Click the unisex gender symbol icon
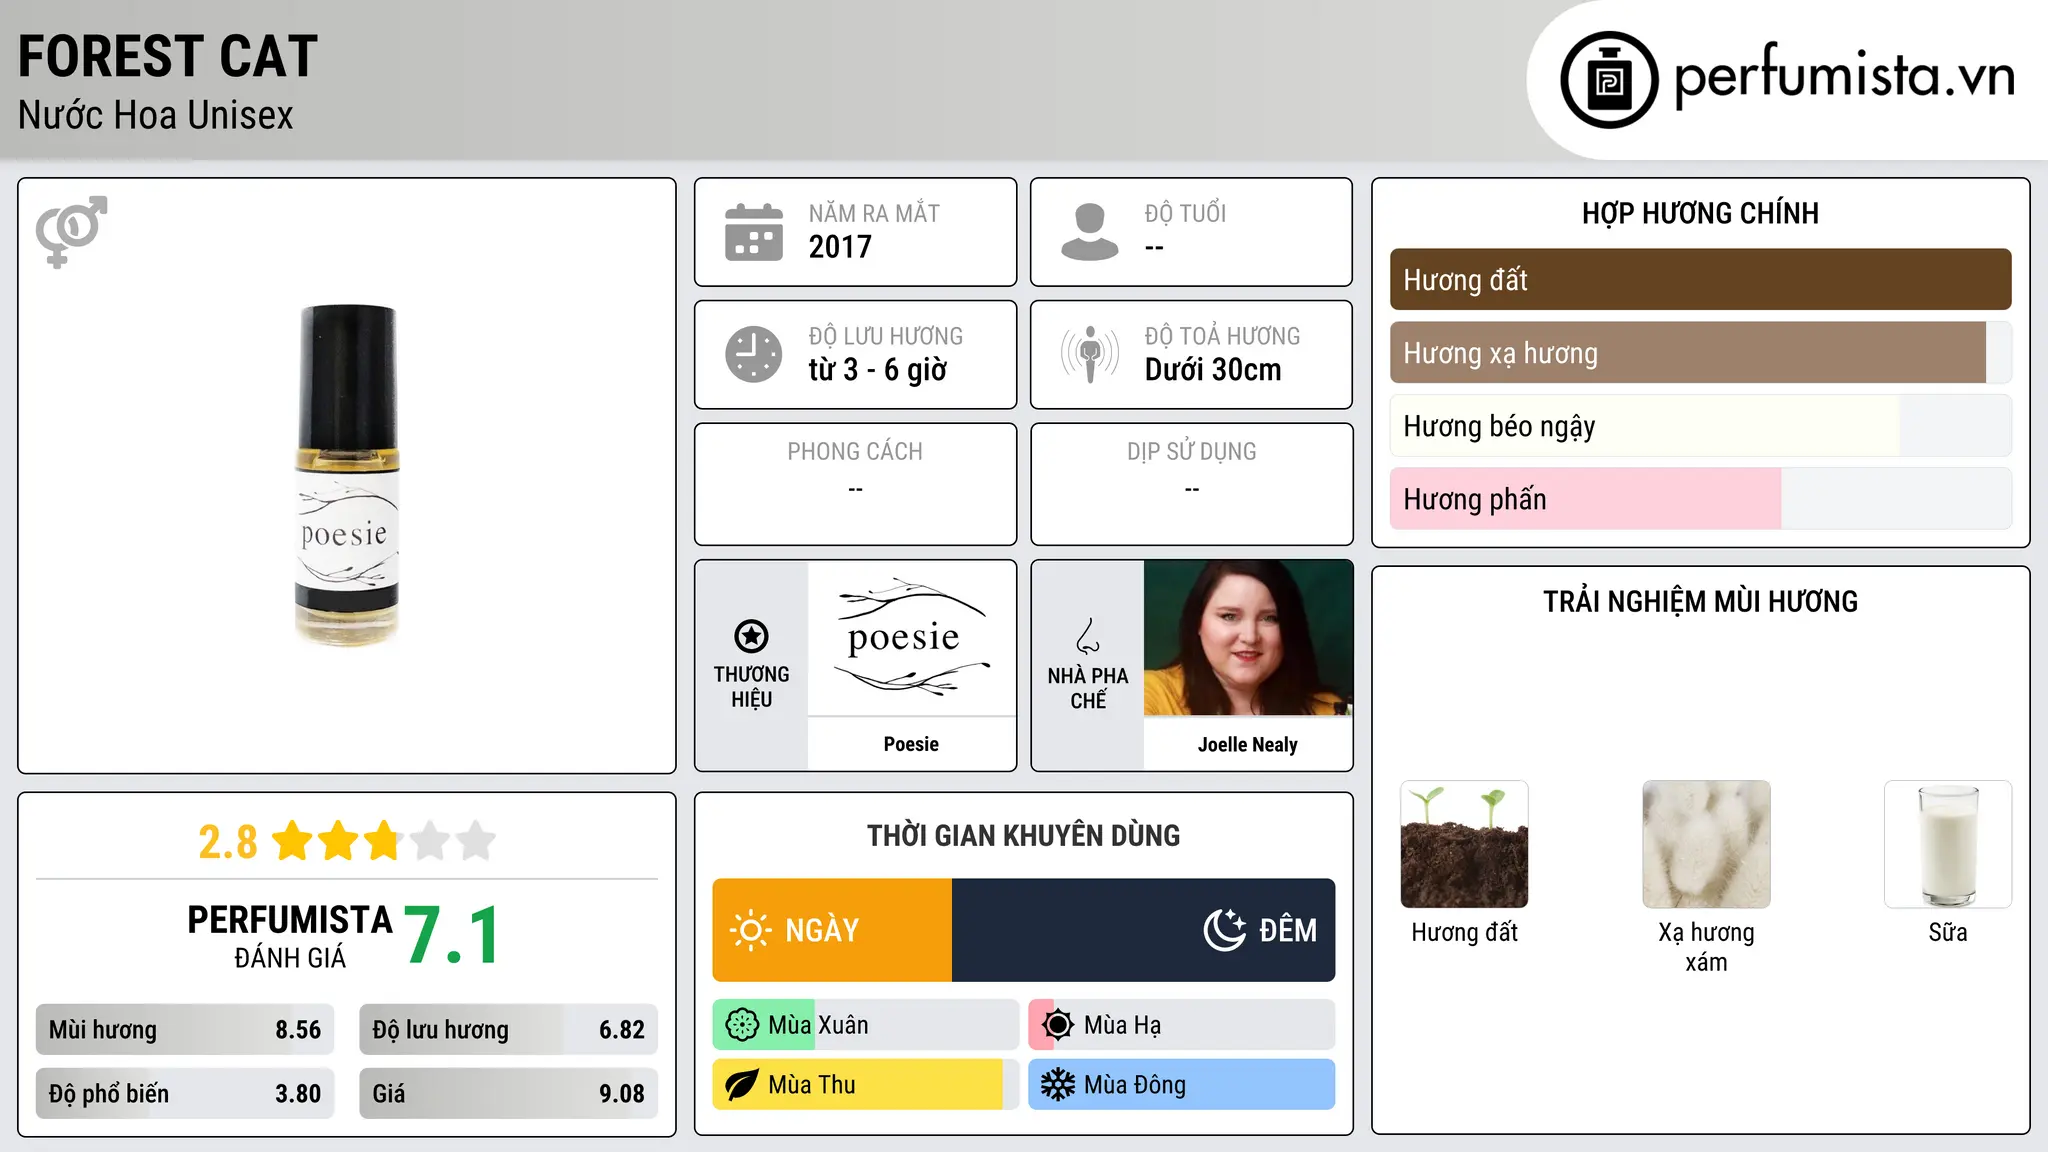Image resolution: width=2048 pixels, height=1152 pixels. tap(71, 231)
